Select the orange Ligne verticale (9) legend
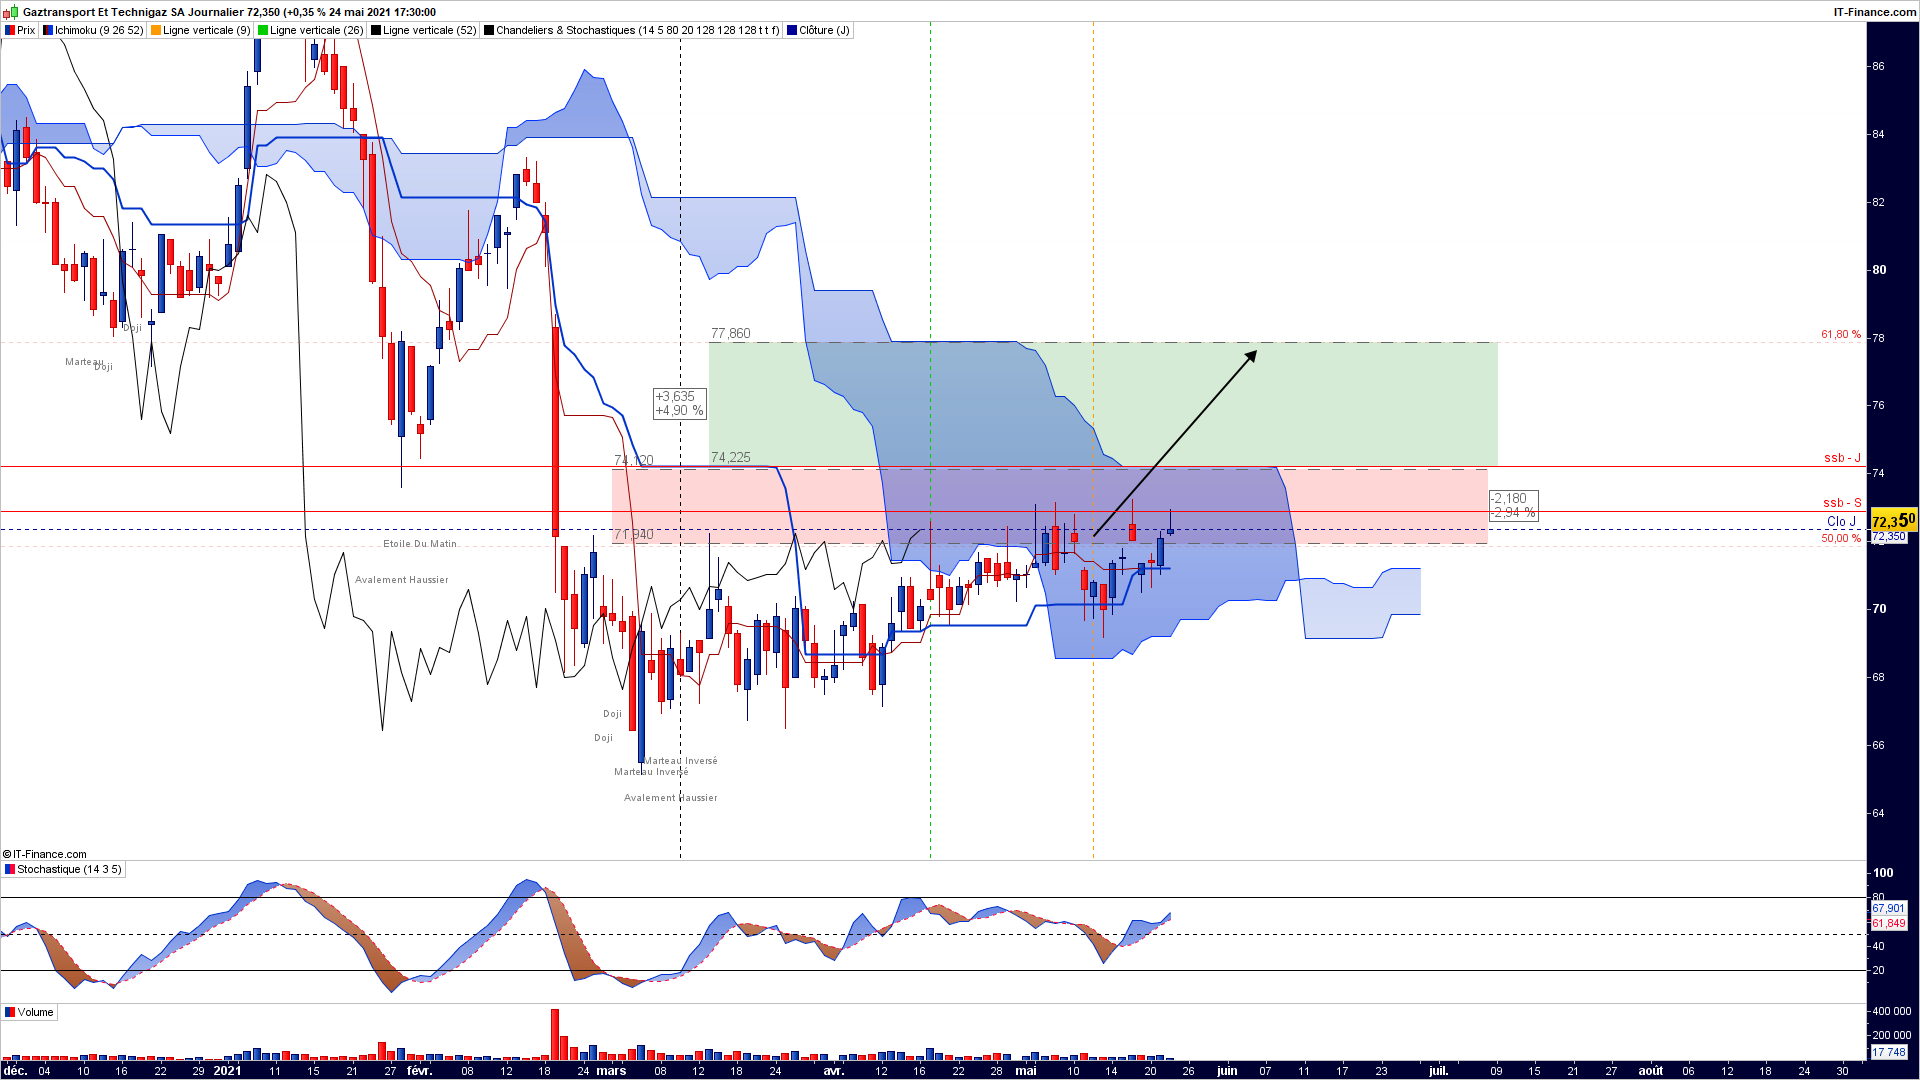The height and width of the screenshot is (1080, 1920). click(201, 30)
